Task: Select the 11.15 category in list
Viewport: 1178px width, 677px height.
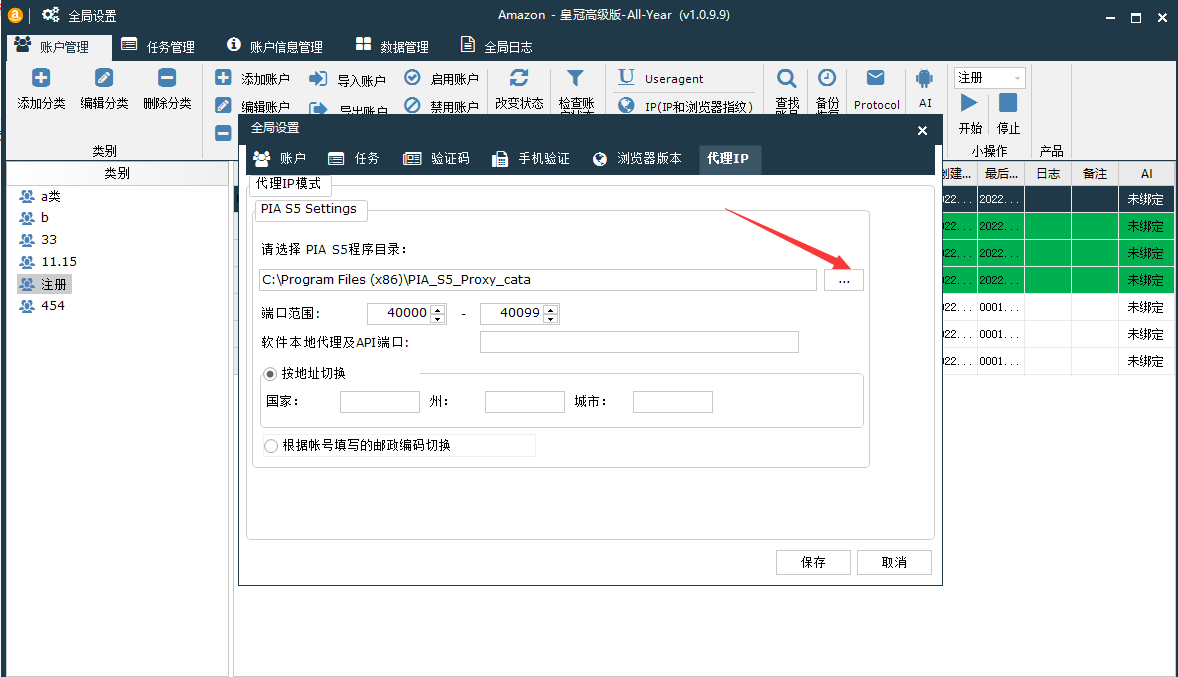Action: 48,262
